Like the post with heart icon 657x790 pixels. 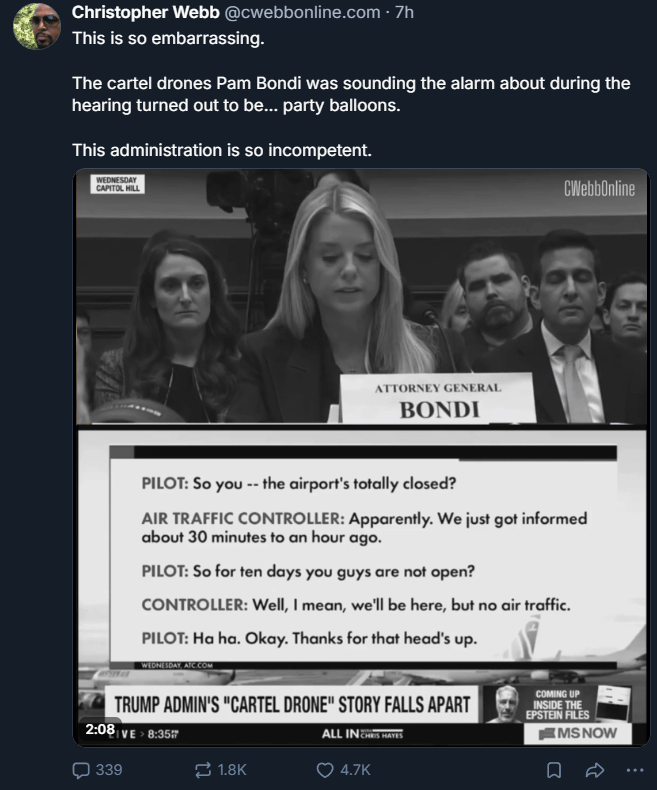[325, 770]
